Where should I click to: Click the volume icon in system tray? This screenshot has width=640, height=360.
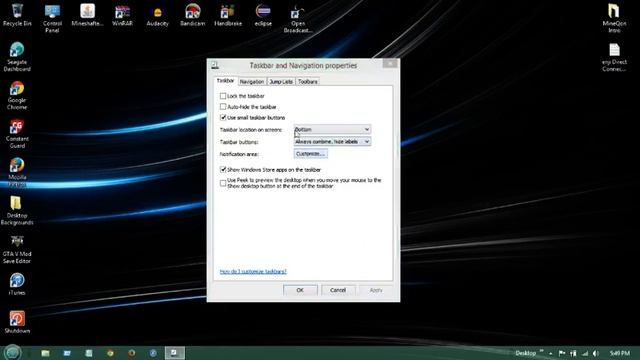[596, 353]
